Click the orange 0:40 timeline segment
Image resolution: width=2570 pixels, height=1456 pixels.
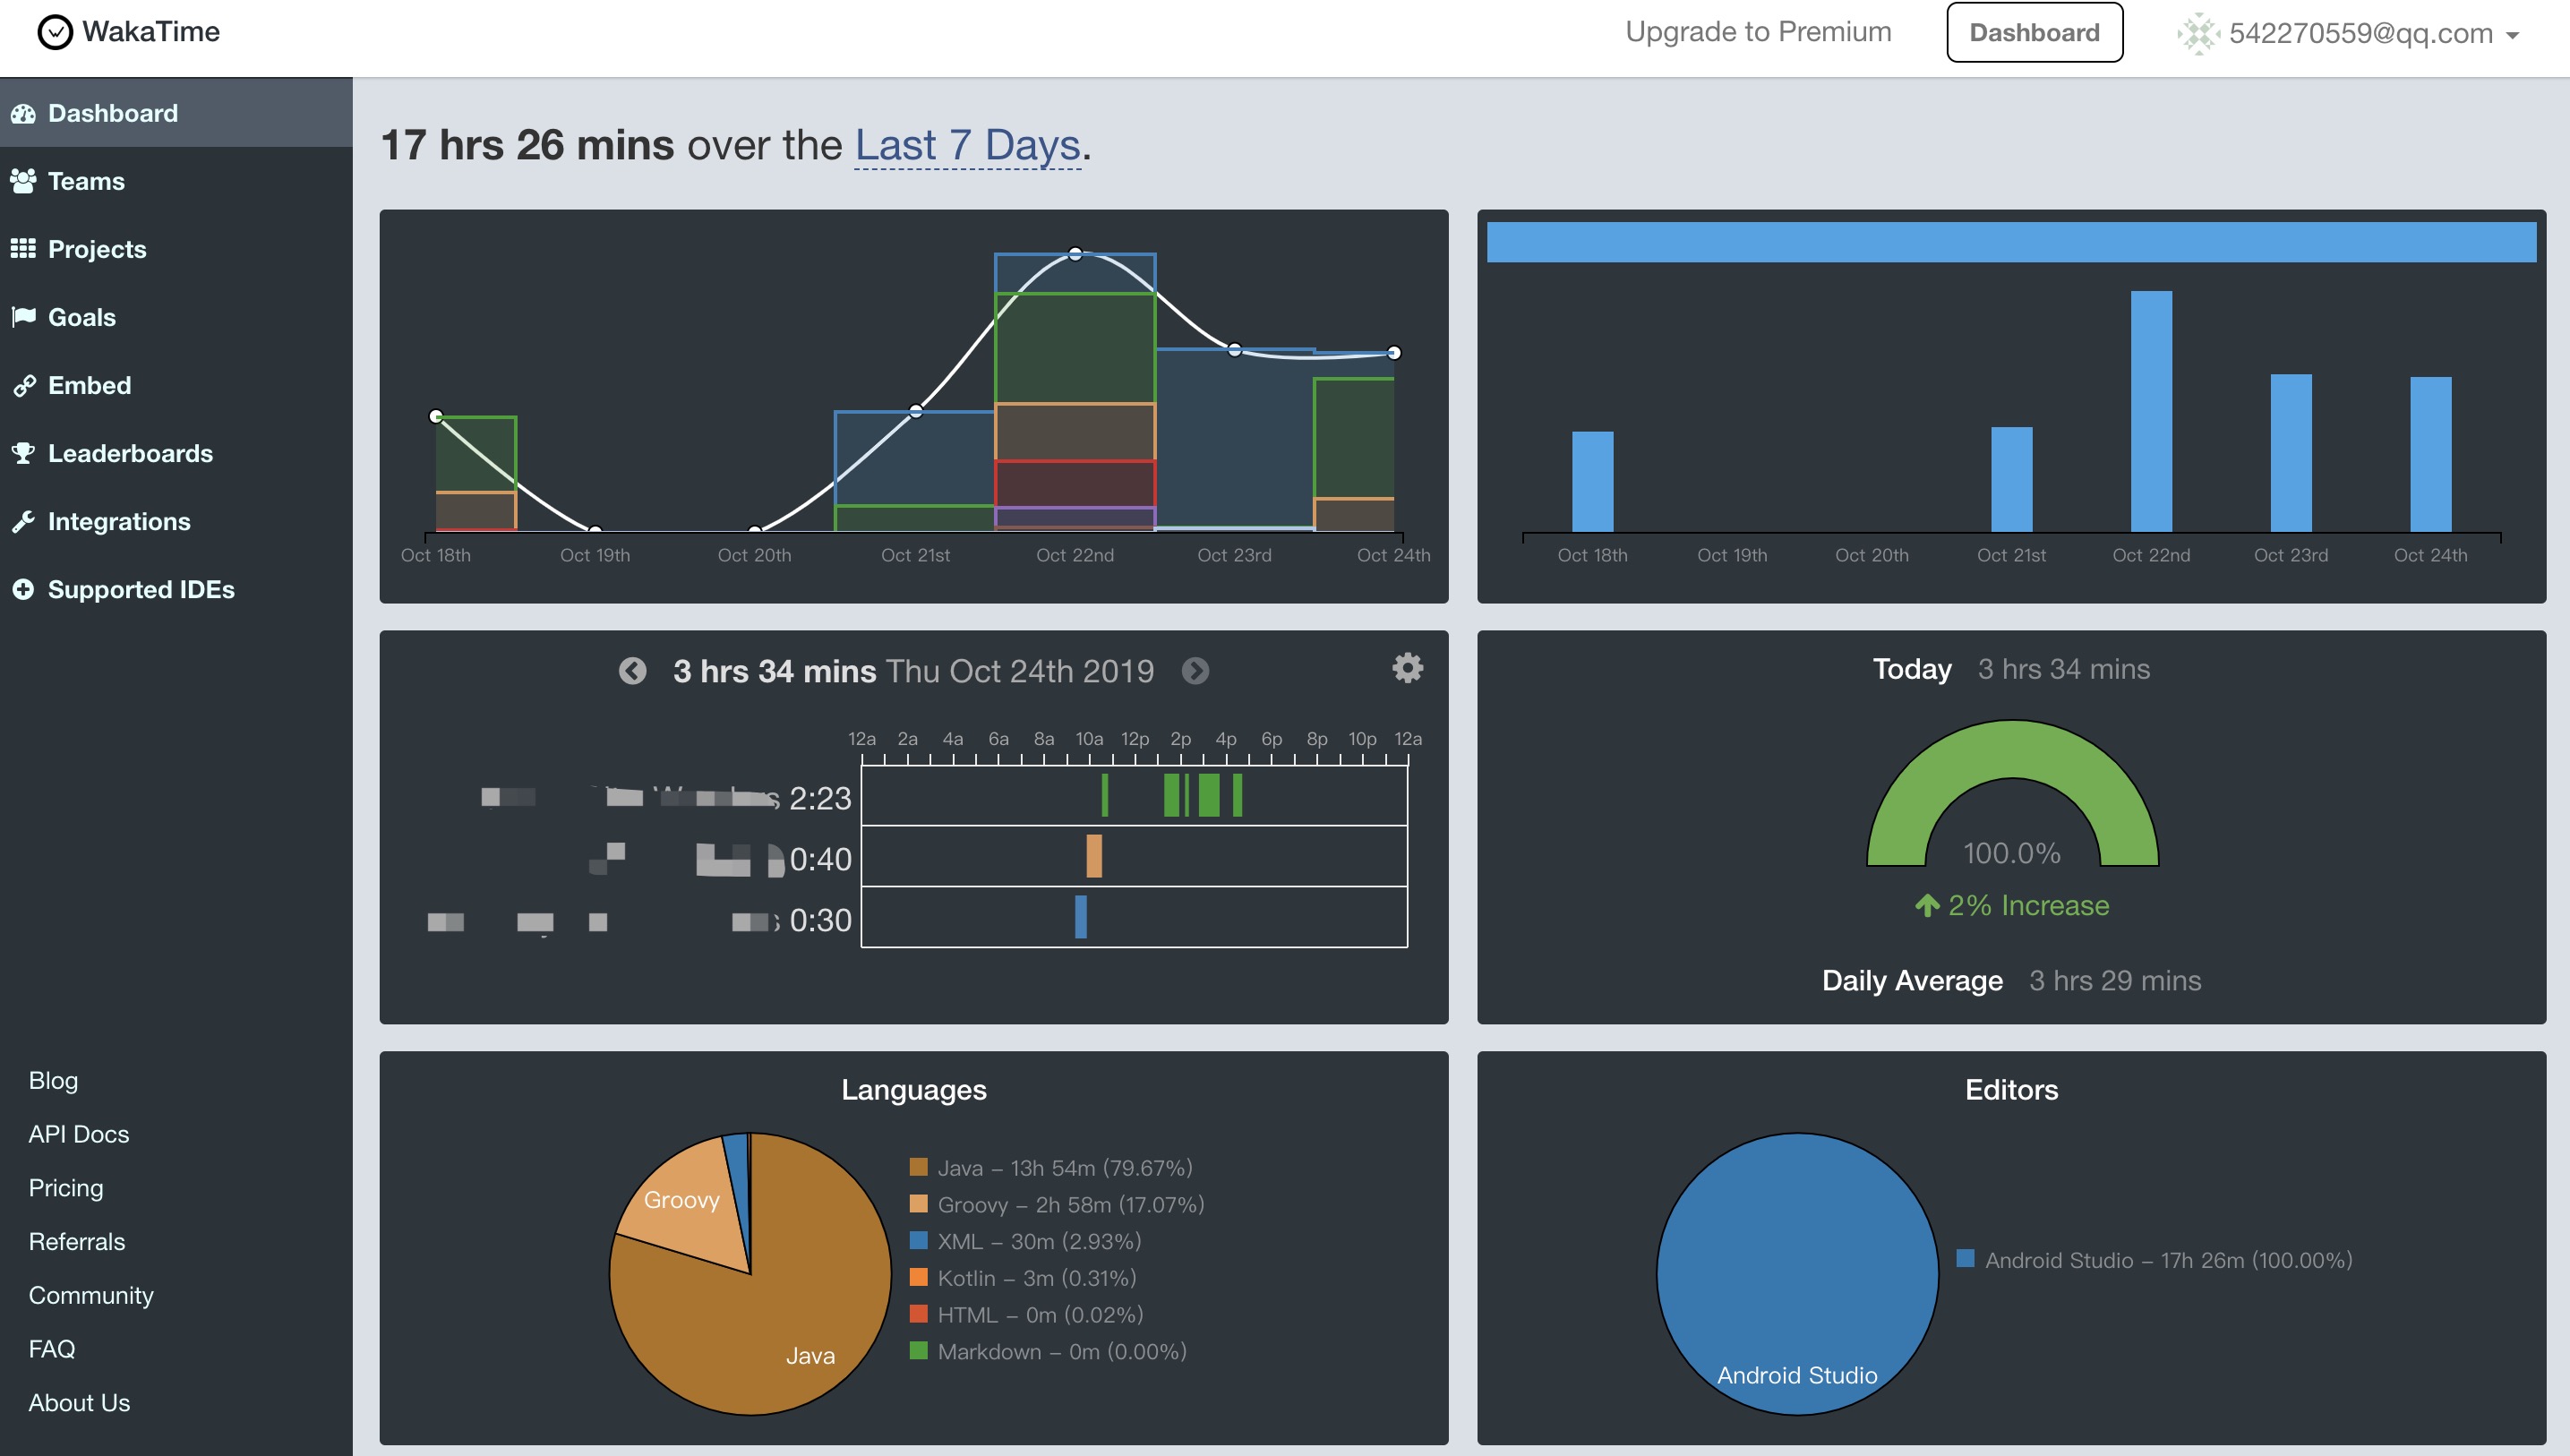(1094, 857)
